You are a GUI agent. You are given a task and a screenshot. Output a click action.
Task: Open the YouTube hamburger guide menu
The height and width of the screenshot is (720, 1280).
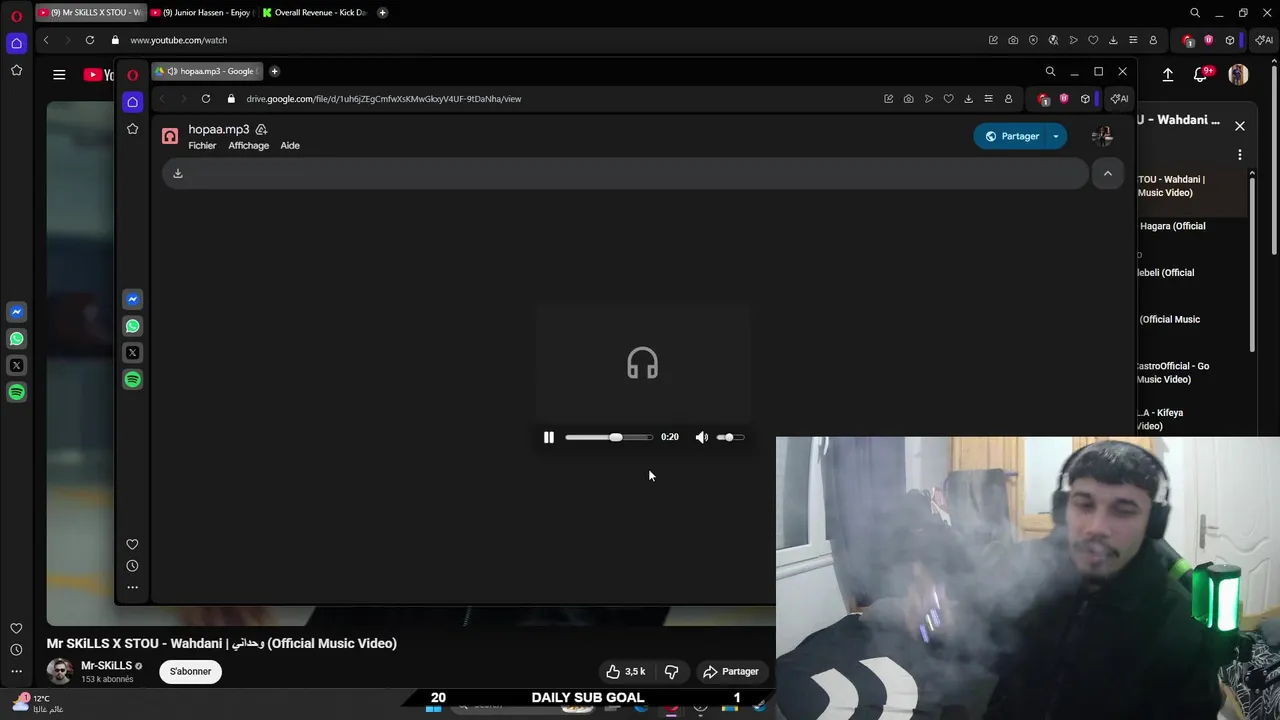point(59,74)
